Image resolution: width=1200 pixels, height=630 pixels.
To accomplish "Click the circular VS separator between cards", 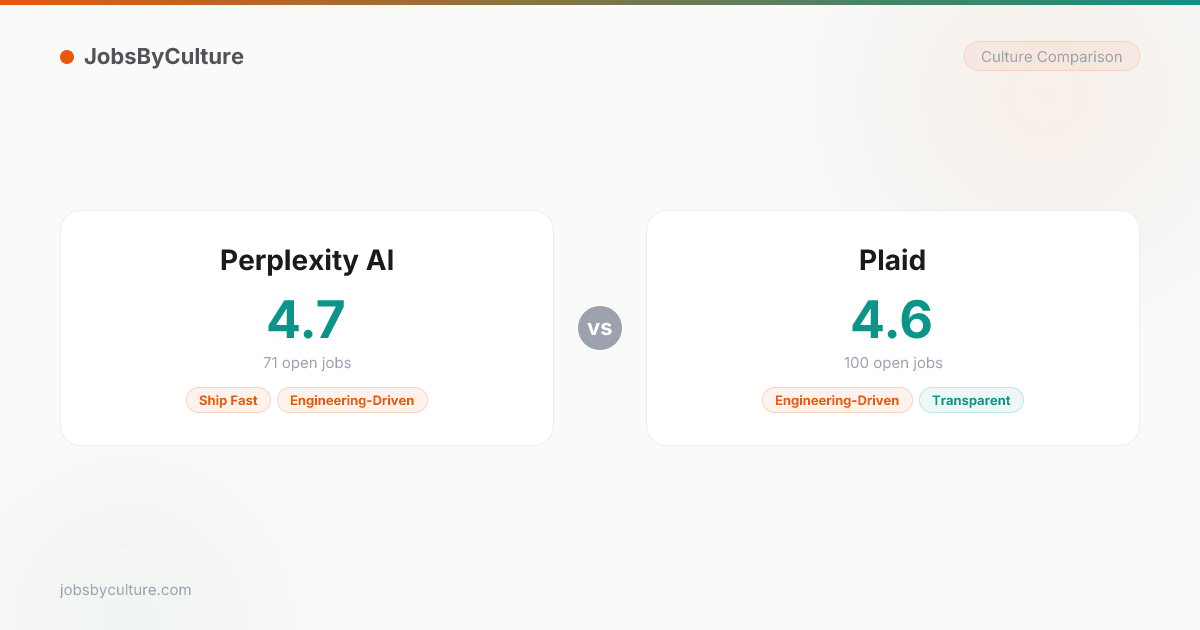I will pyautogui.click(x=600, y=328).
